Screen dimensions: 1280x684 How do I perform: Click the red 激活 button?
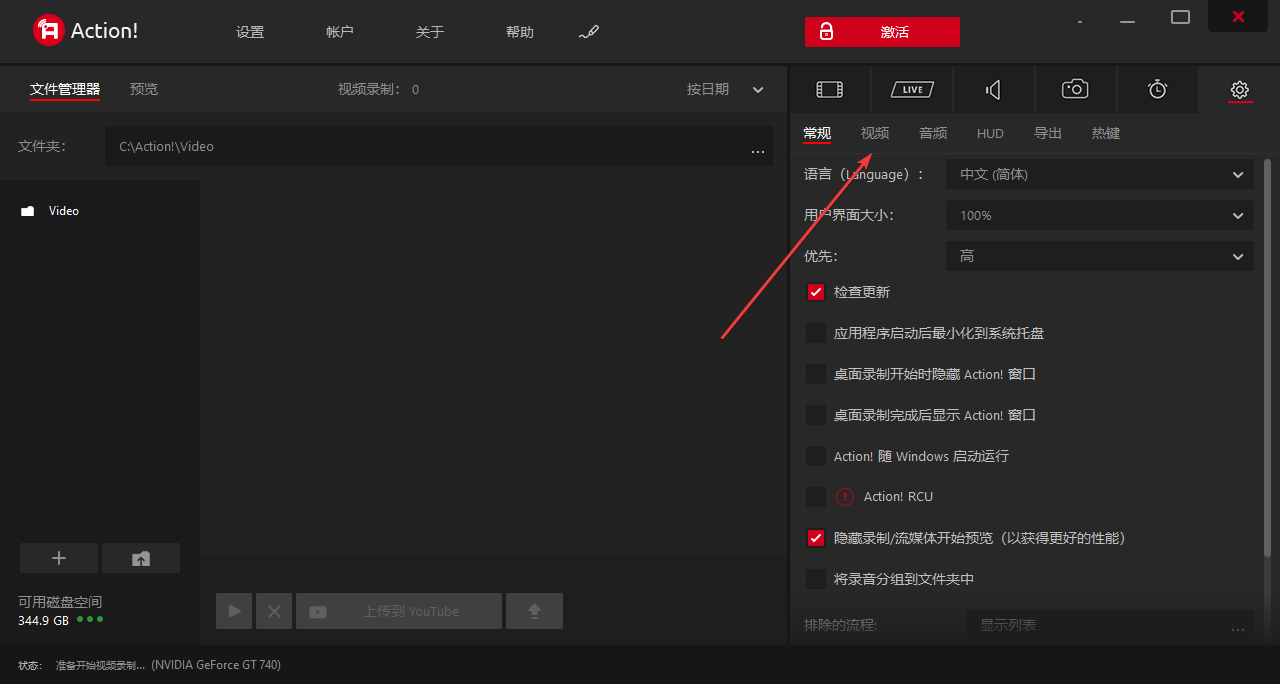coord(882,32)
